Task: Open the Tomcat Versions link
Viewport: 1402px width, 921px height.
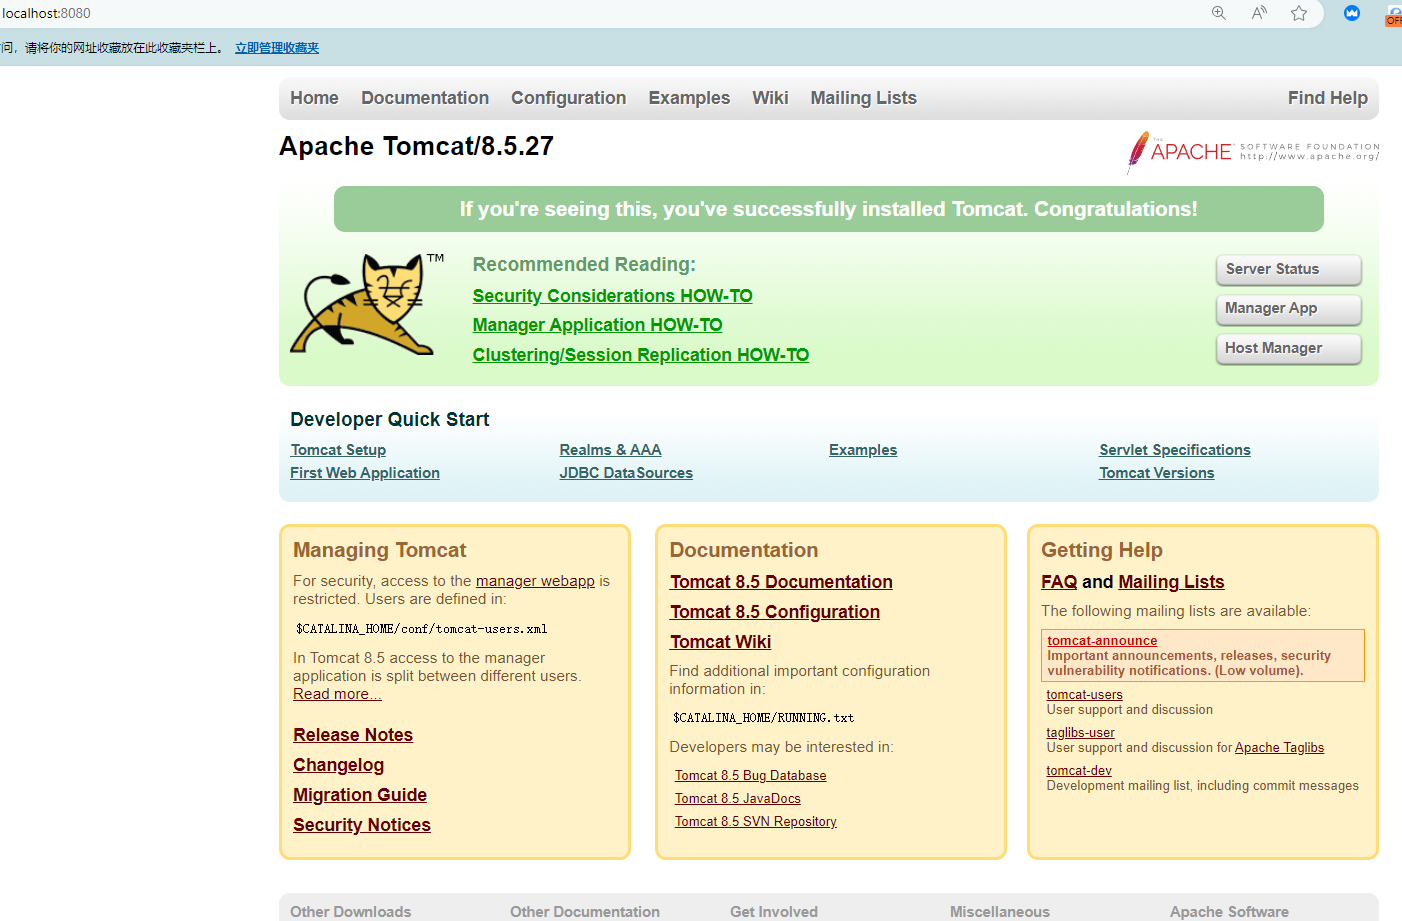Action: 1157,473
